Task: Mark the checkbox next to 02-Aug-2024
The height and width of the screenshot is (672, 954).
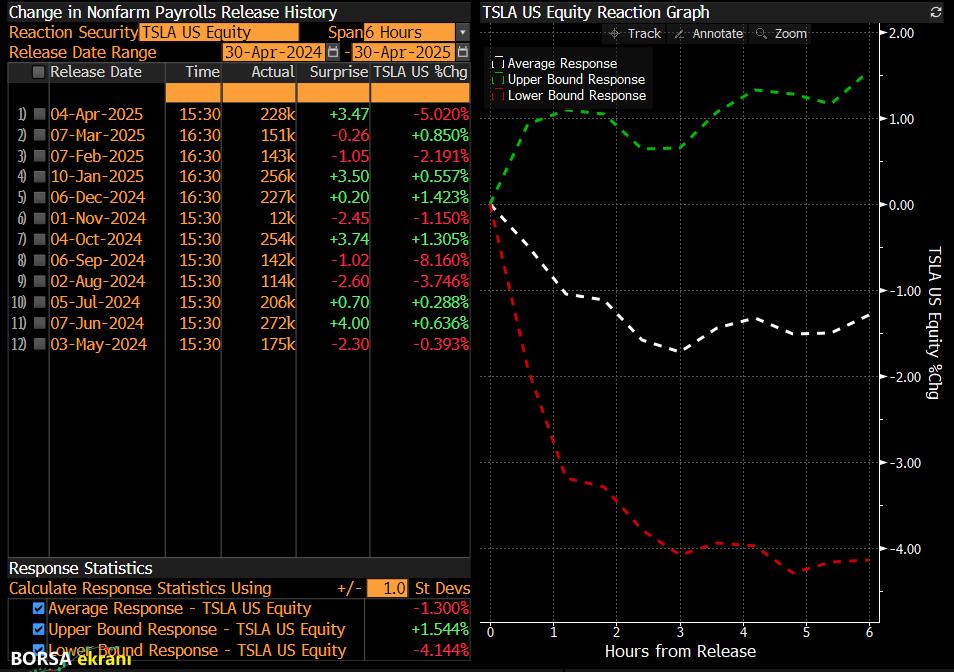Action: point(40,281)
